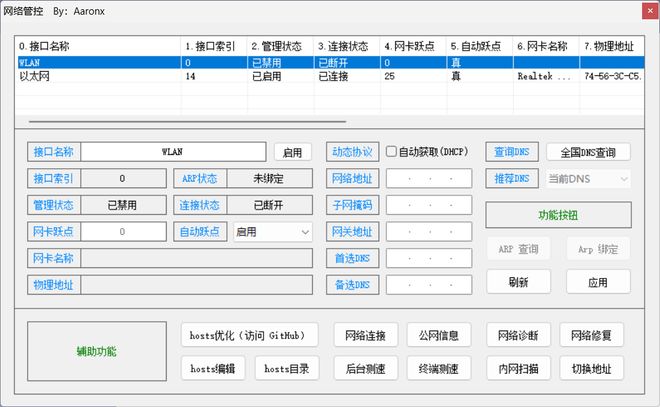Click the 动态协议 label button
The height and width of the screenshot is (407, 660).
(352, 152)
